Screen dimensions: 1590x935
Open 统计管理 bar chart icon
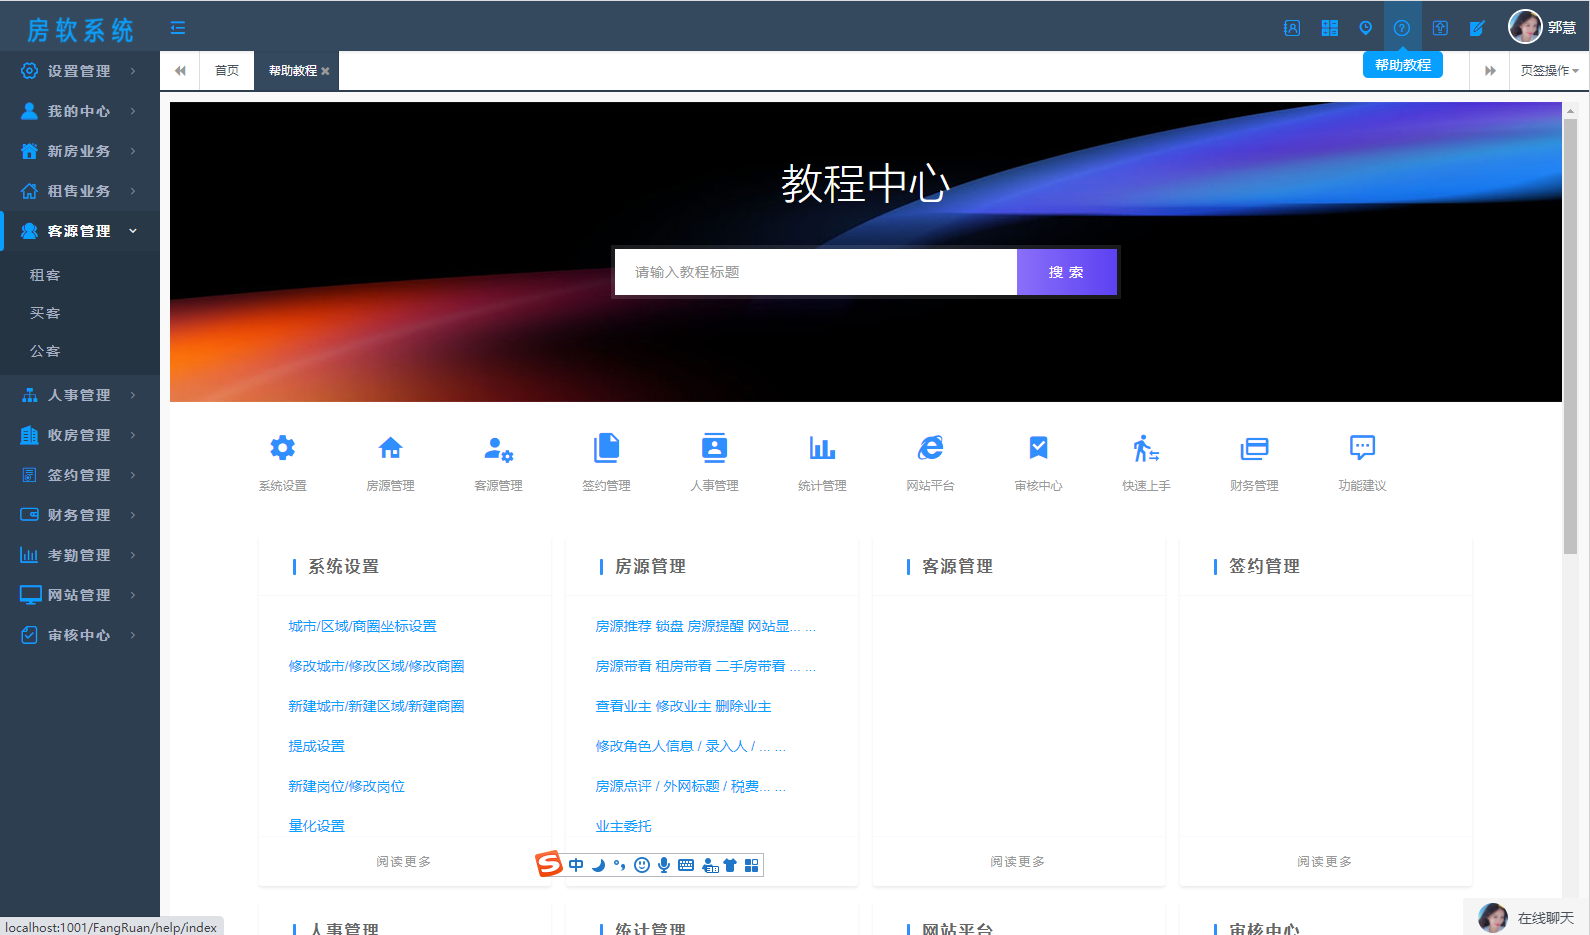coord(823,448)
